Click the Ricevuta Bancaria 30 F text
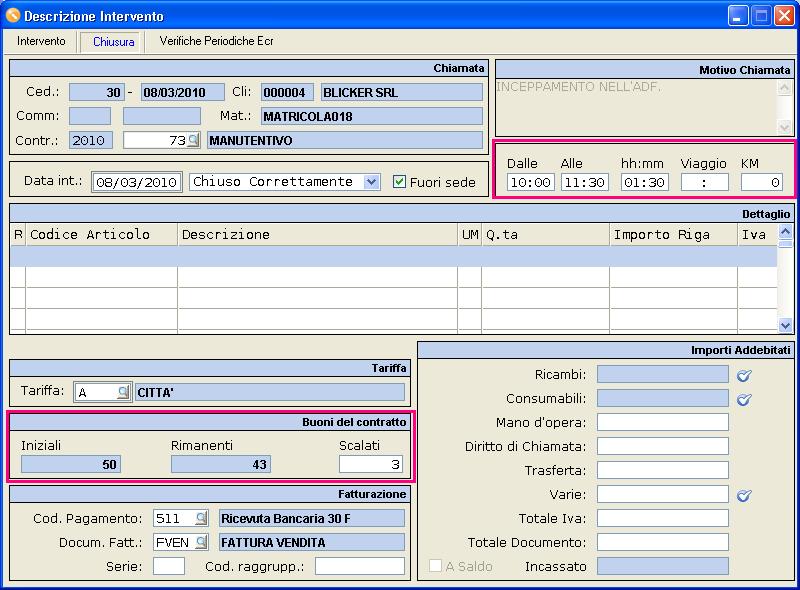 click(312, 518)
